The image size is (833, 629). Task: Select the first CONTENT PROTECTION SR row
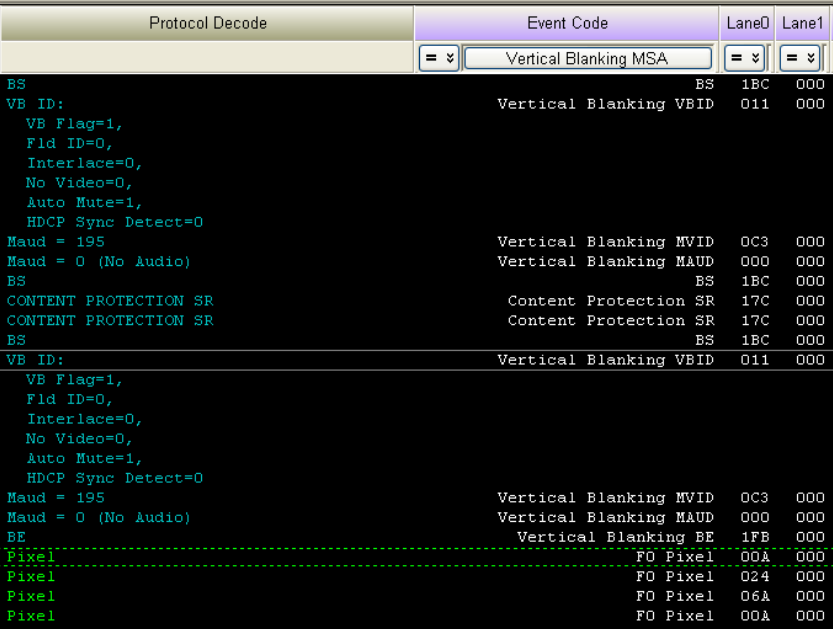(x=416, y=301)
